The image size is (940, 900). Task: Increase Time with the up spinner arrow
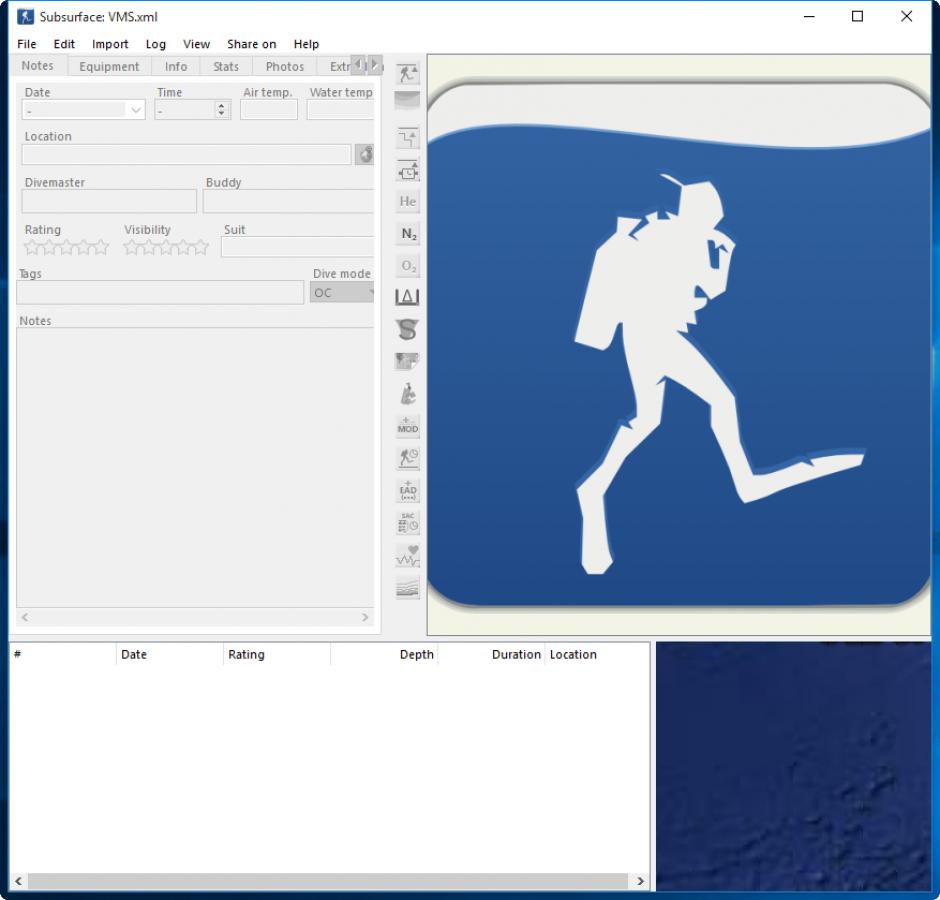pyautogui.click(x=221, y=106)
